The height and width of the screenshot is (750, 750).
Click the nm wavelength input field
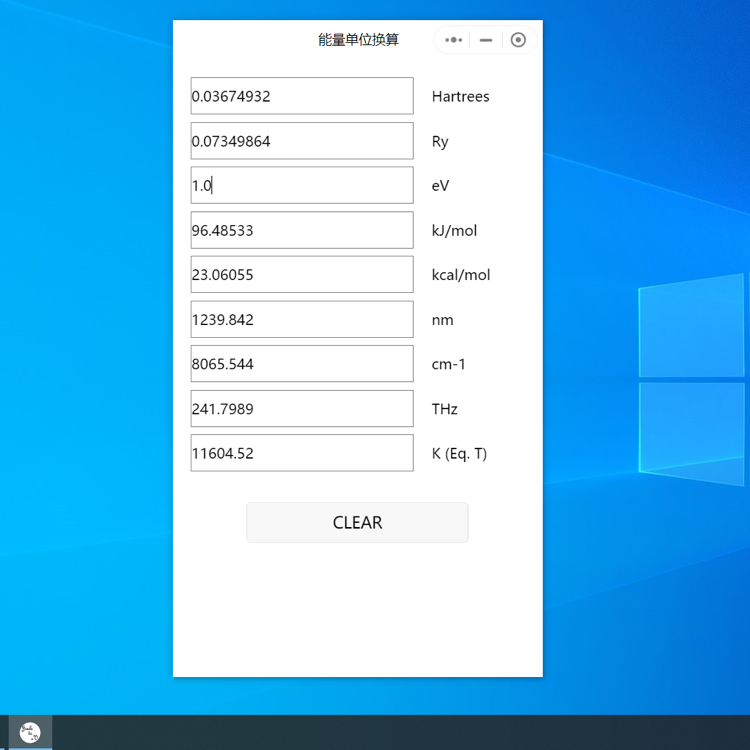[302, 320]
